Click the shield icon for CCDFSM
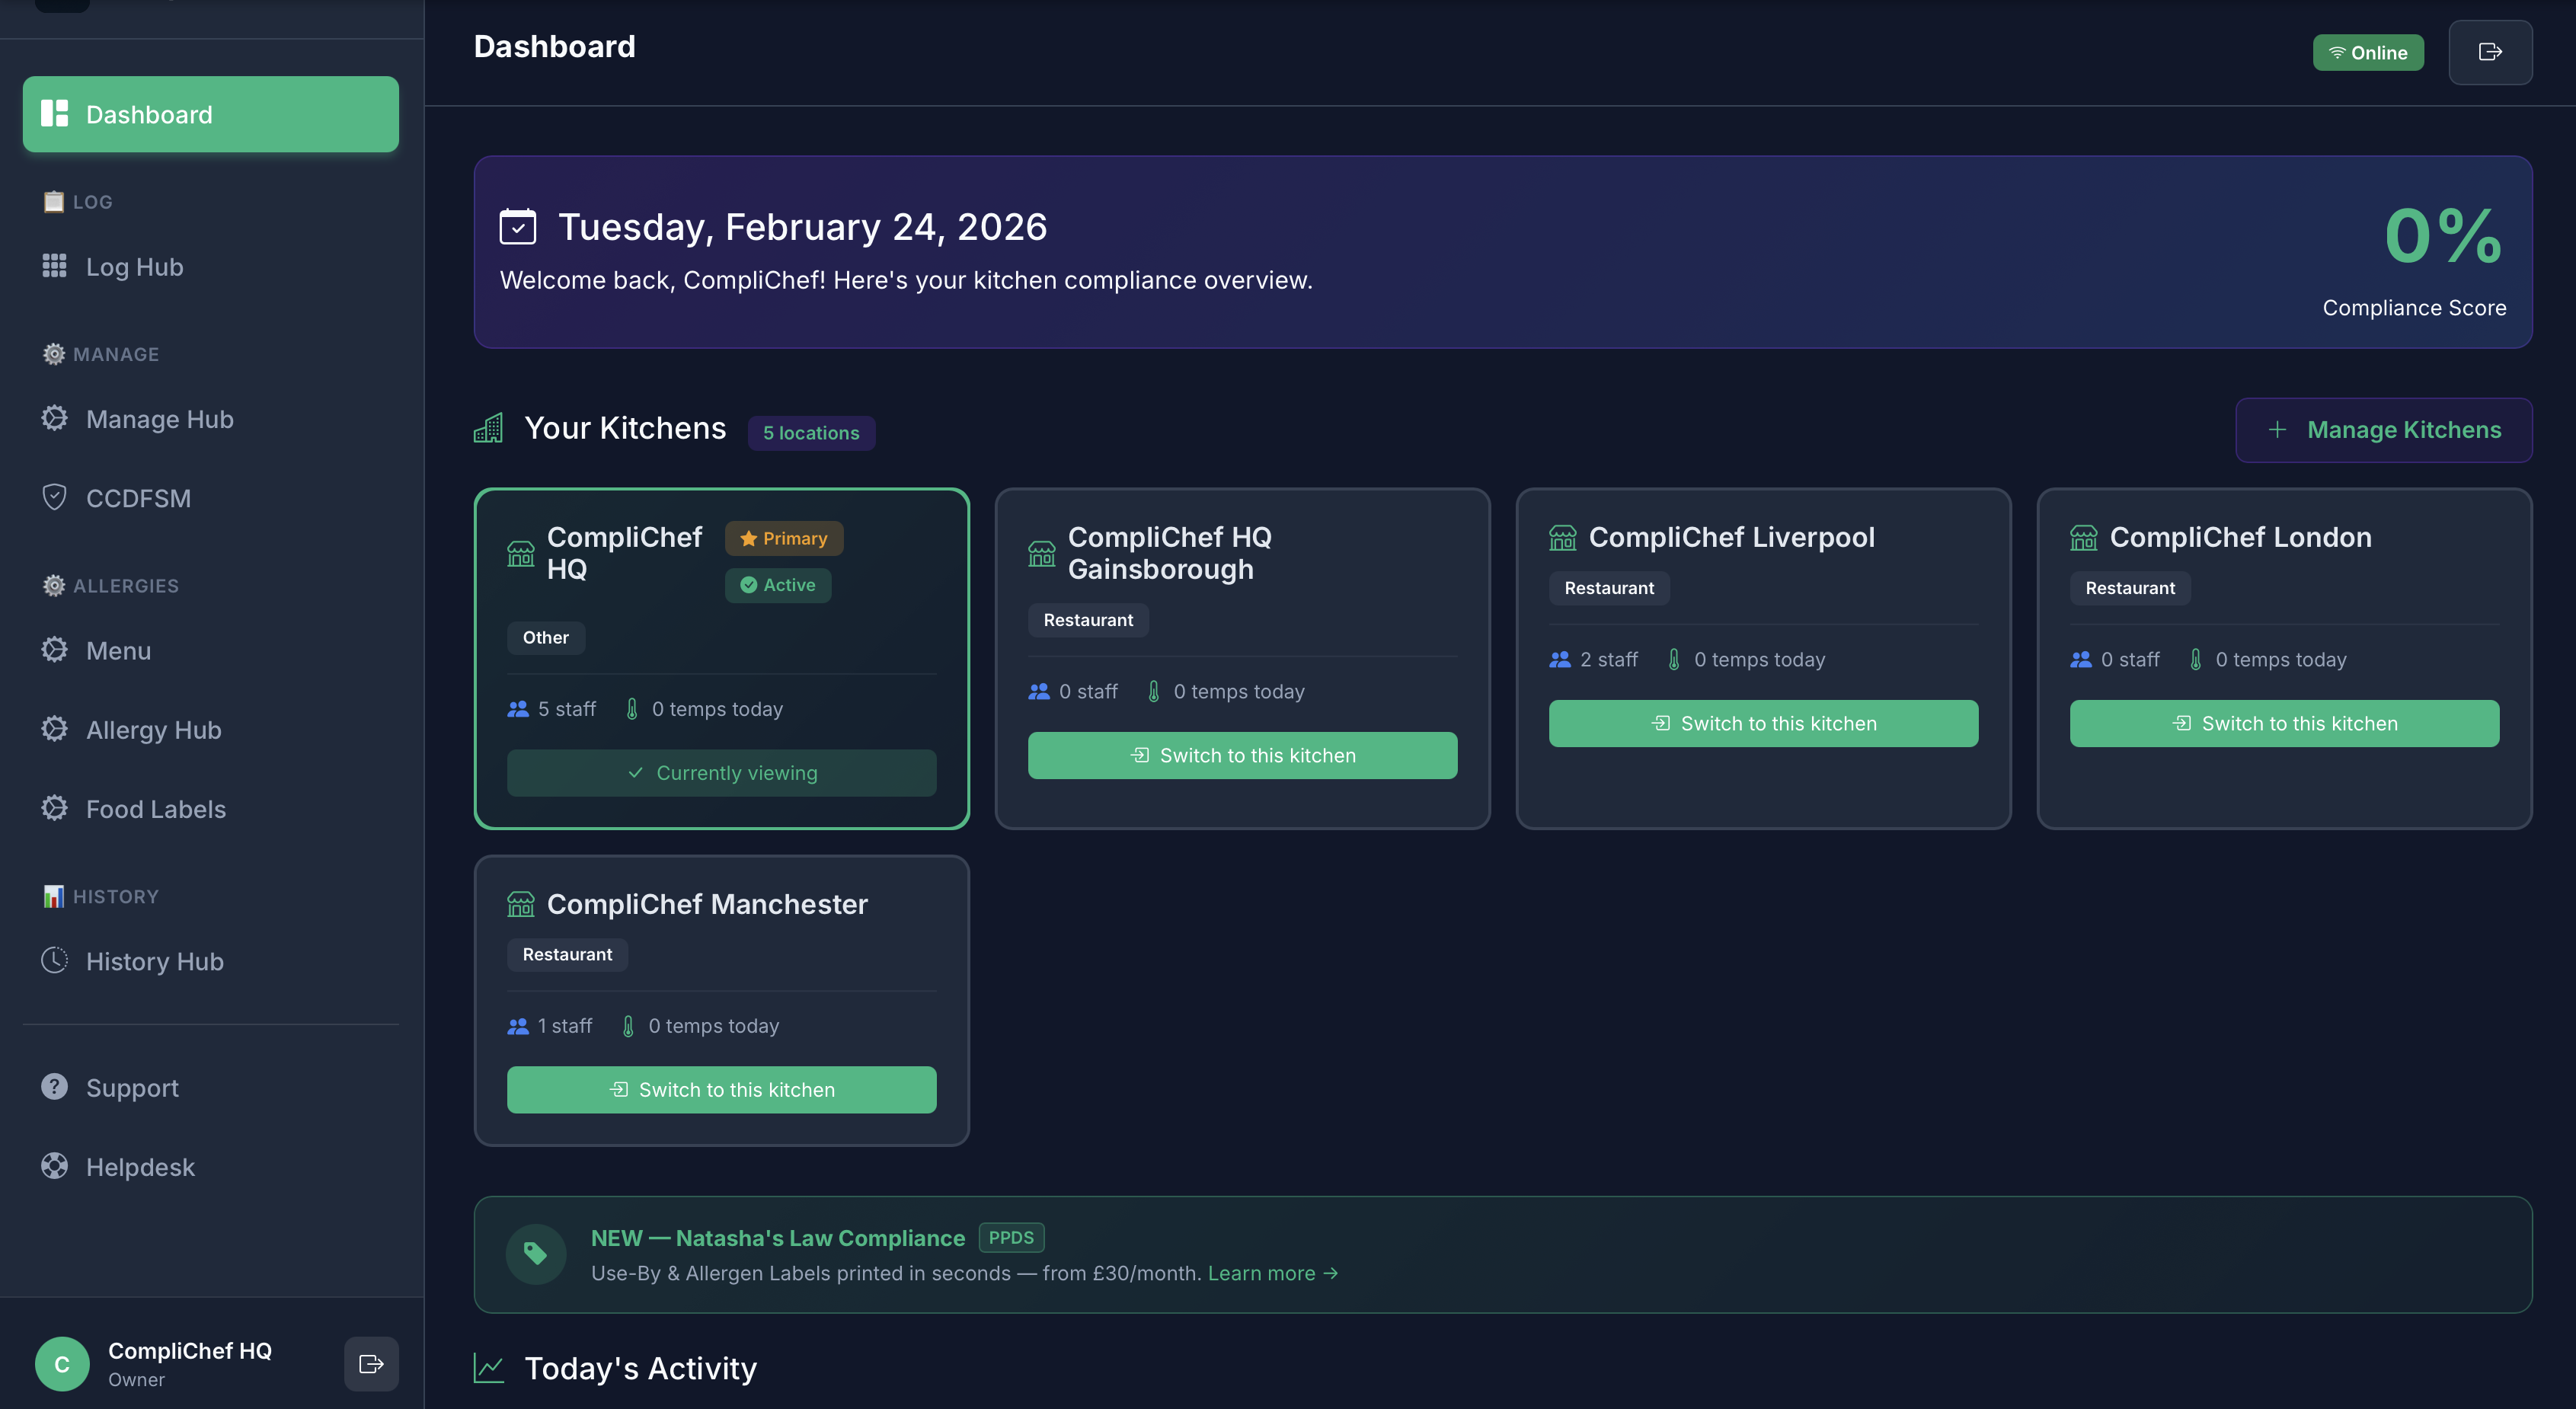 pos(54,497)
